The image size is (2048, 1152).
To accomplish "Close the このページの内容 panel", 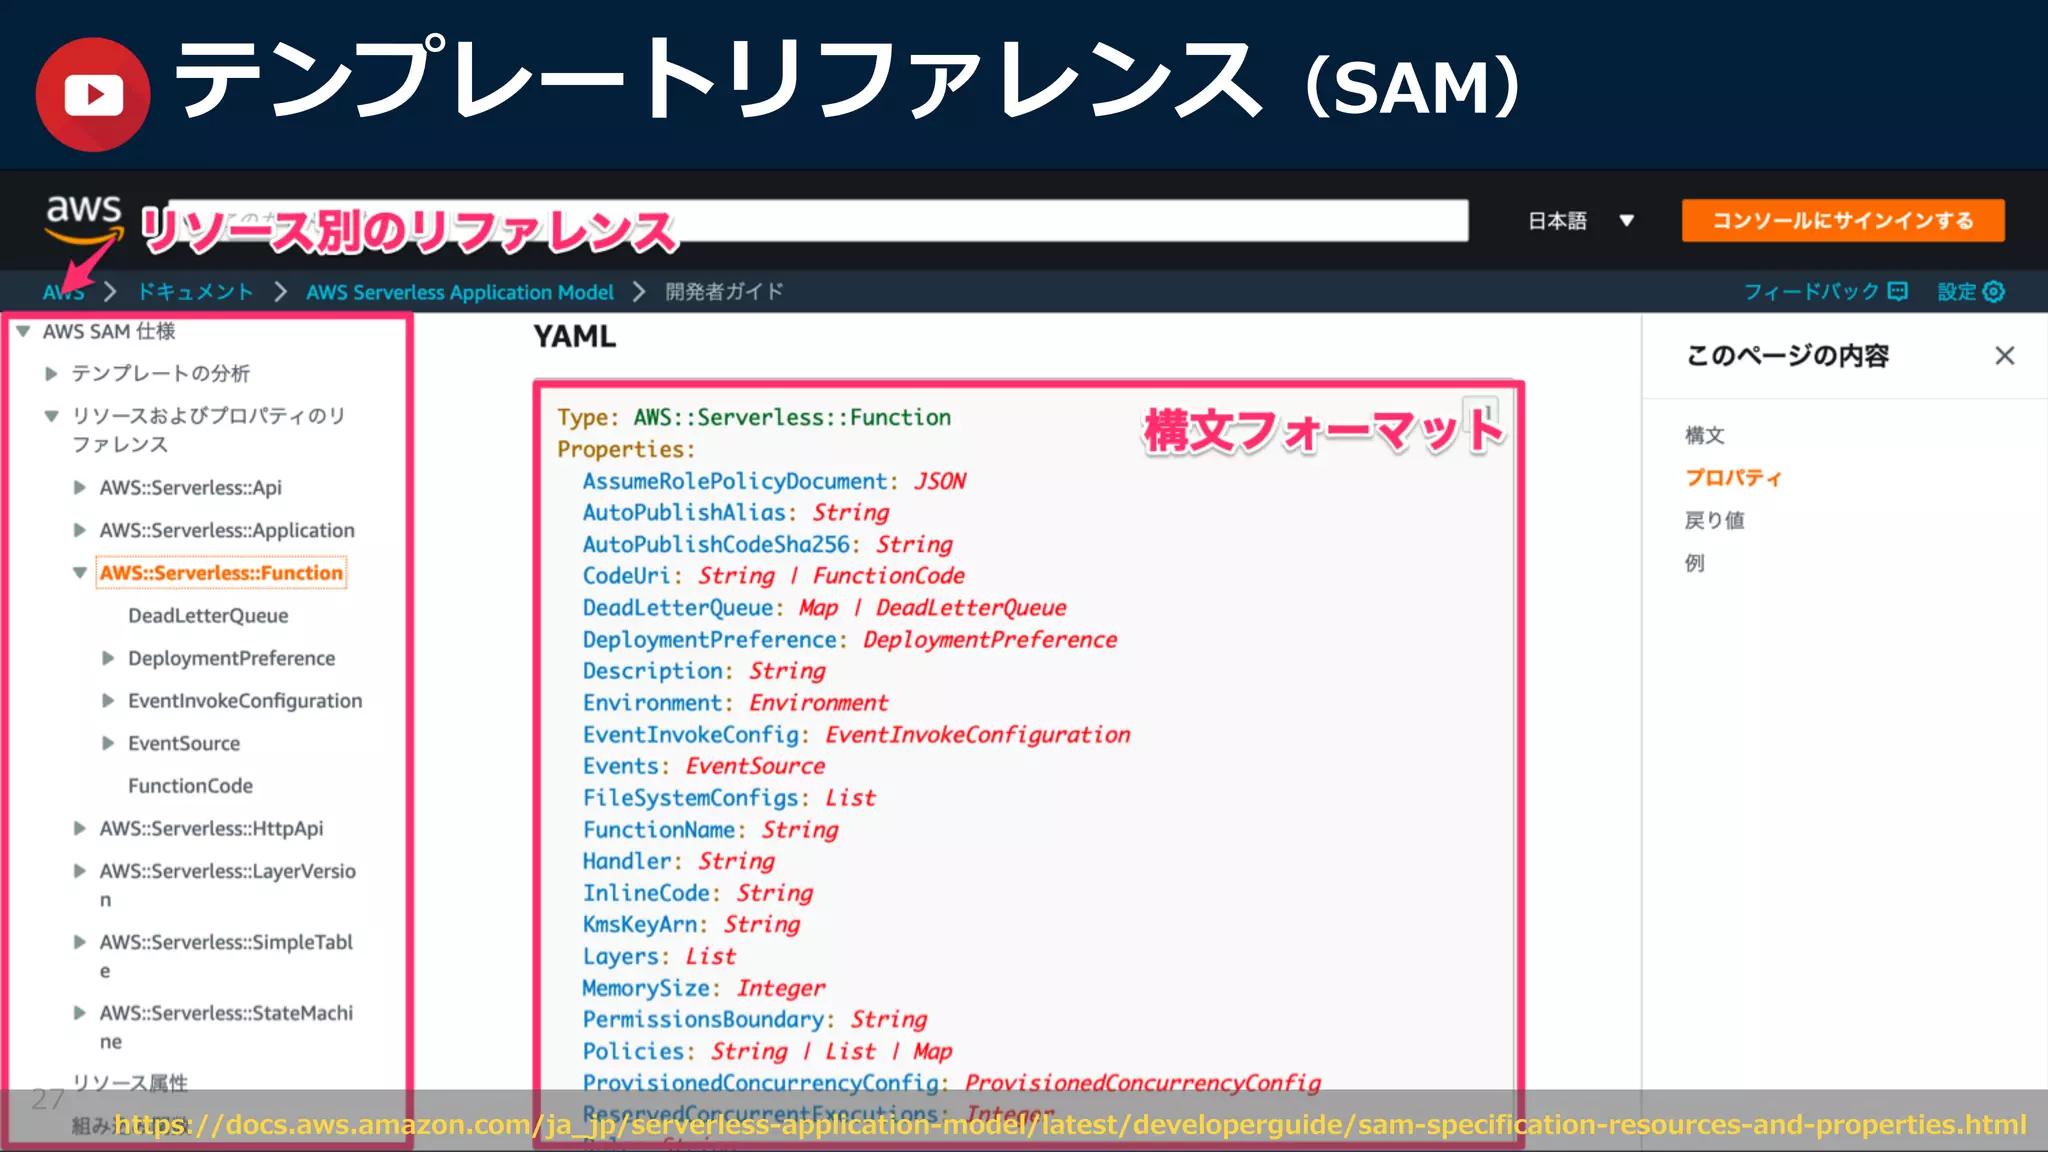I will 2004,356.
